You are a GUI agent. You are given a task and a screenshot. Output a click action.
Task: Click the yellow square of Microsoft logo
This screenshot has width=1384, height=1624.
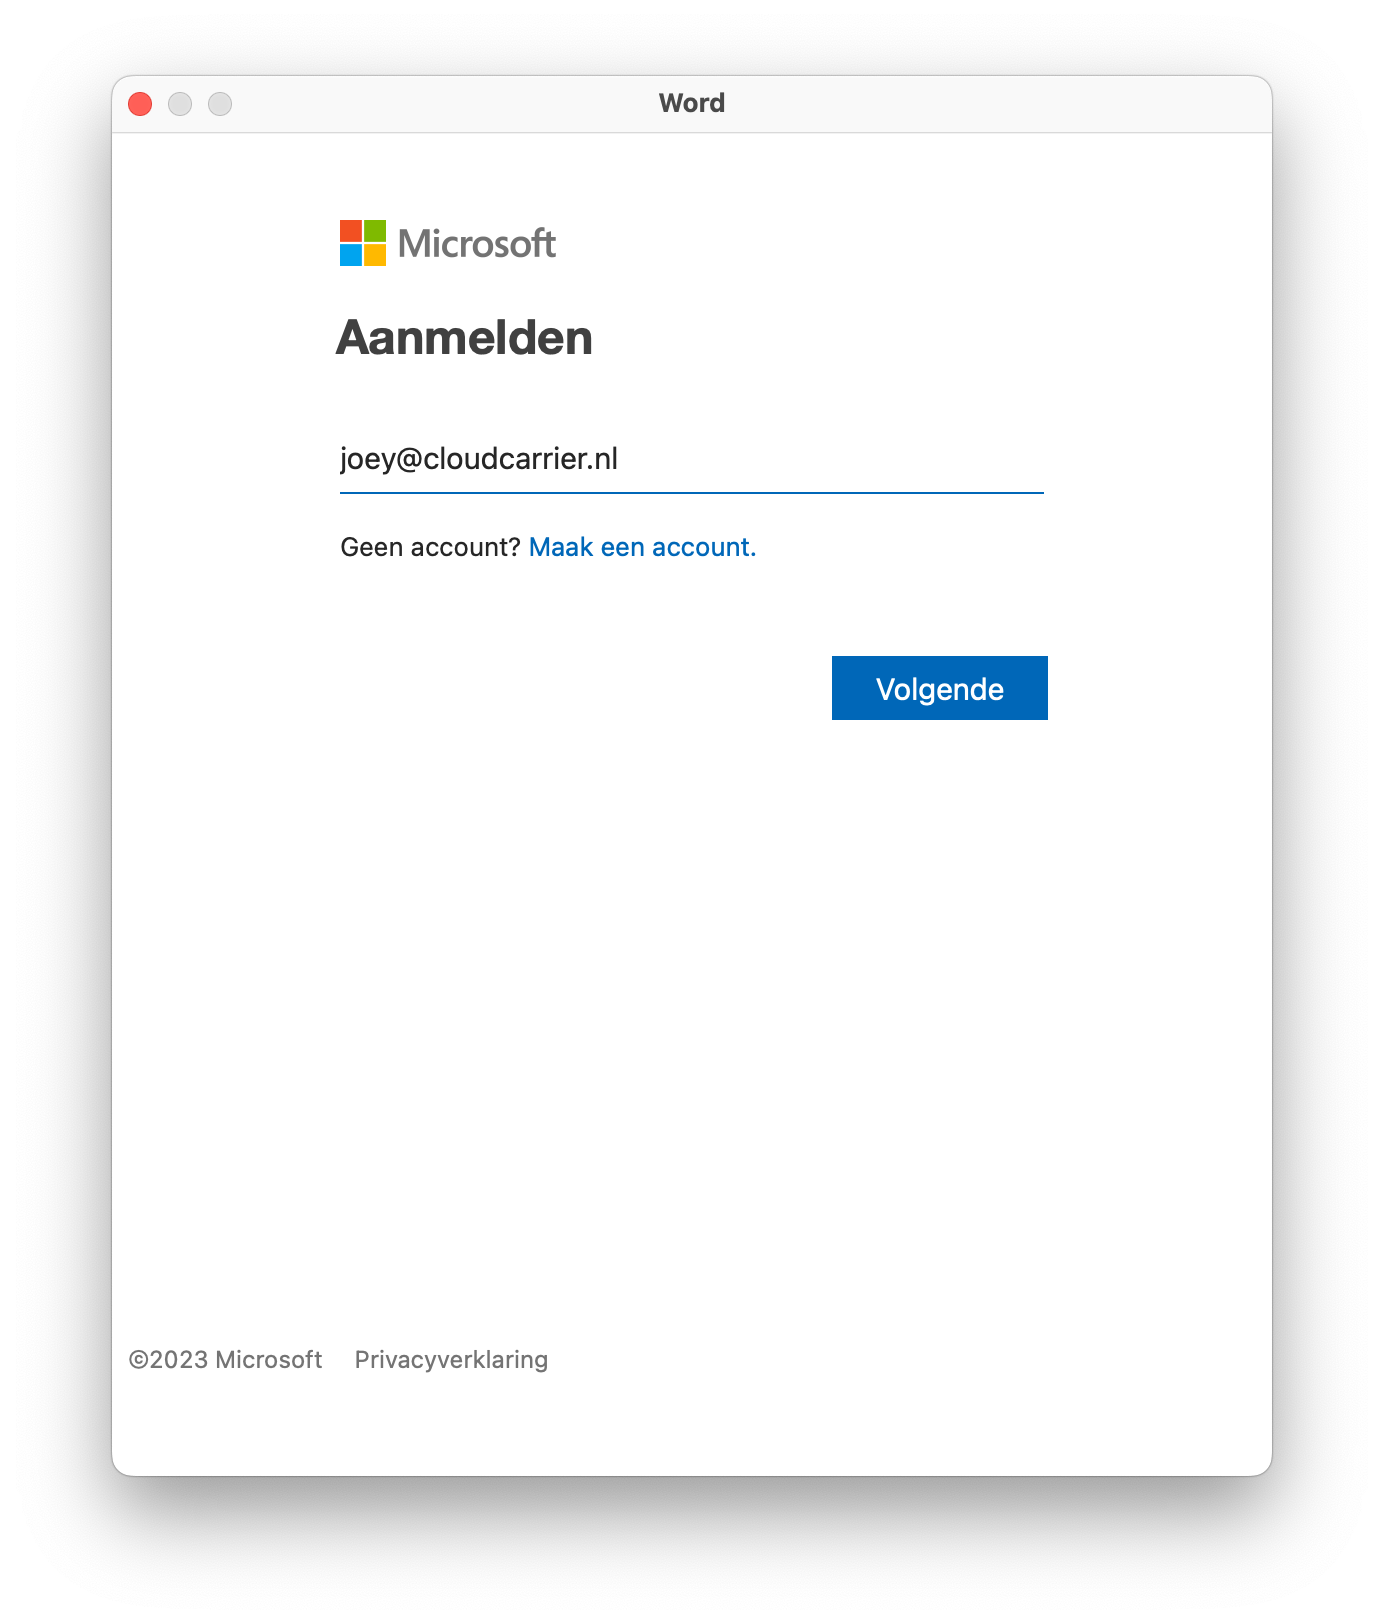click(375, 255)
